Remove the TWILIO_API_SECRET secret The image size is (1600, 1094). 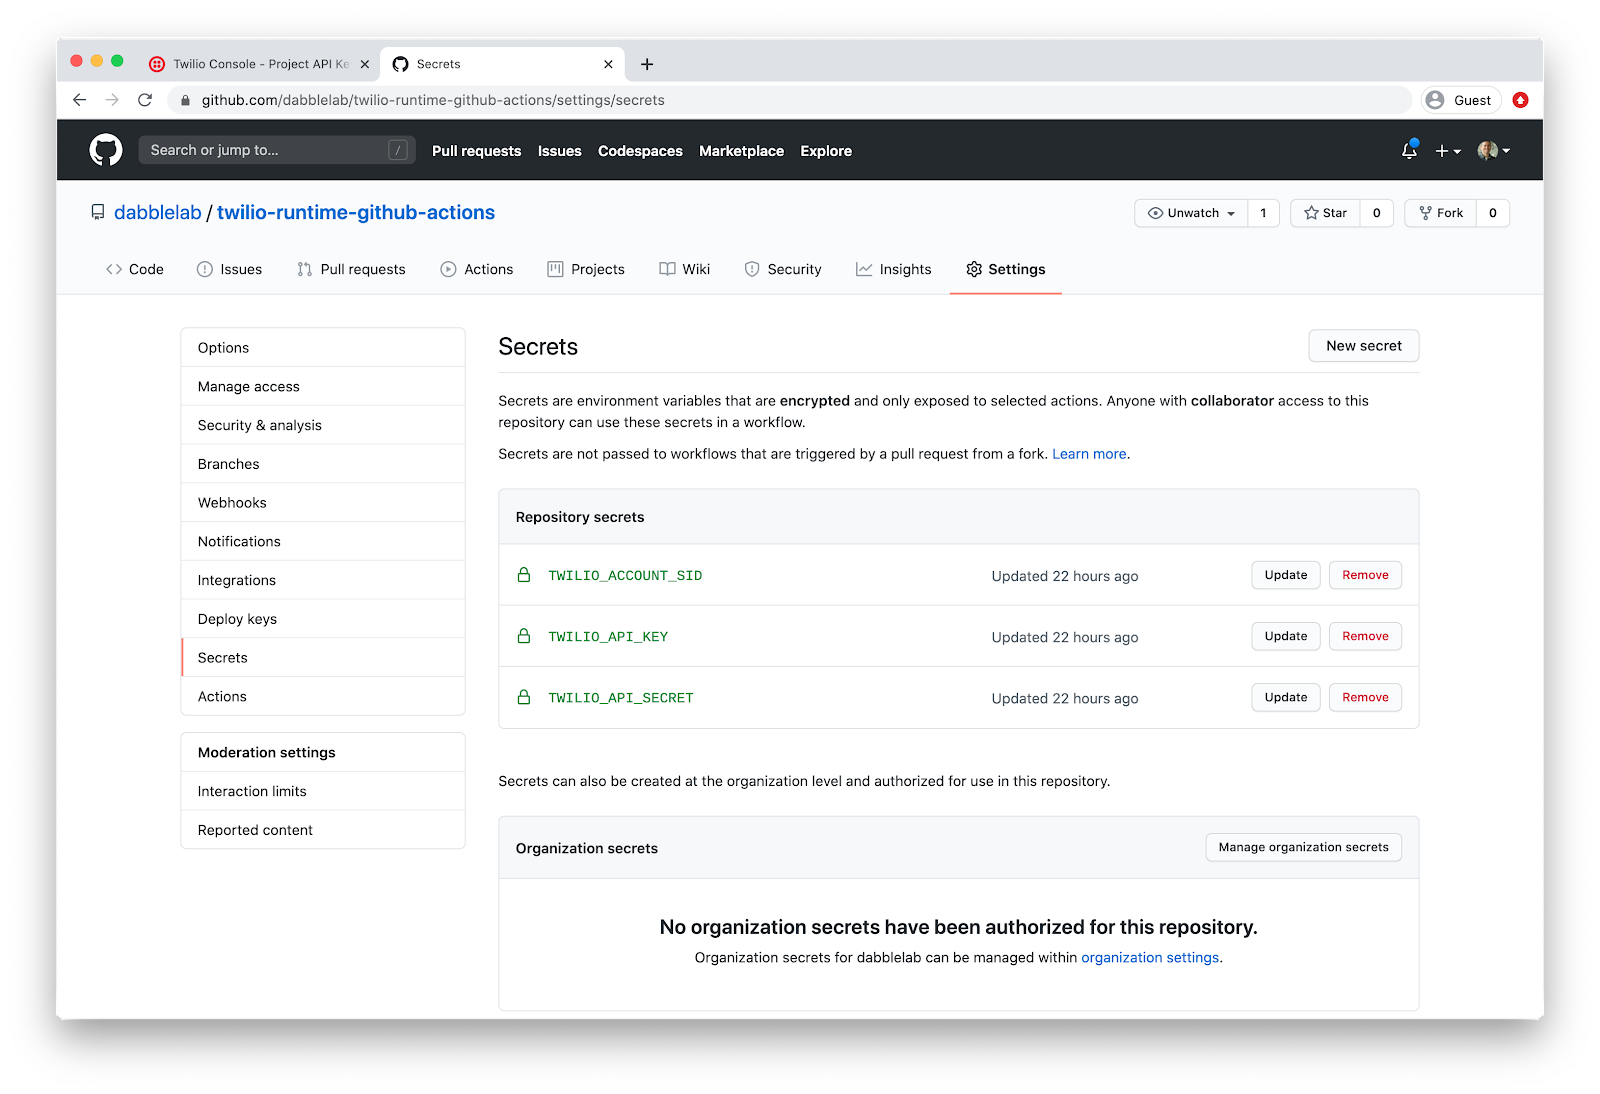1365,697
